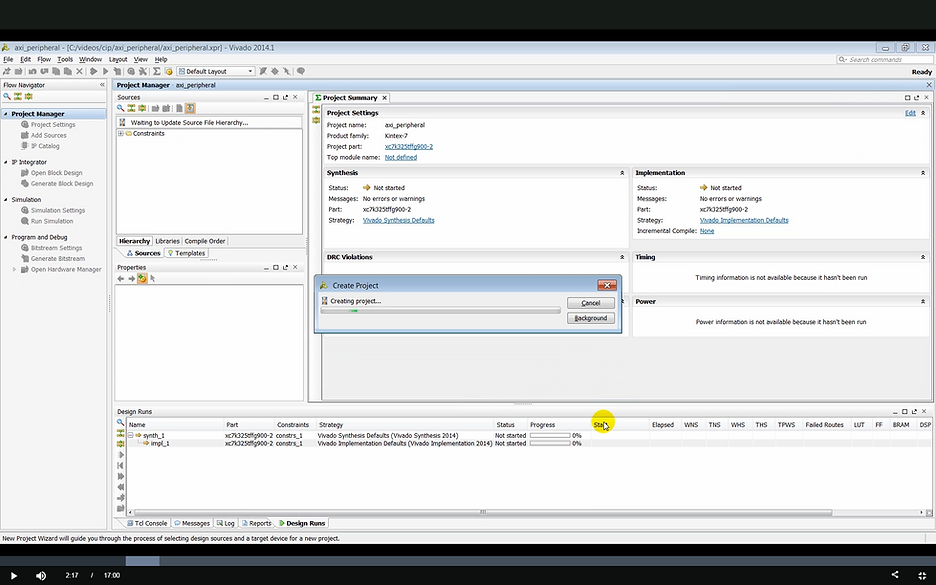Click the sigma icon in the main toolbar
The width and height of the screenshot is (936, 585).
point(157,71)
